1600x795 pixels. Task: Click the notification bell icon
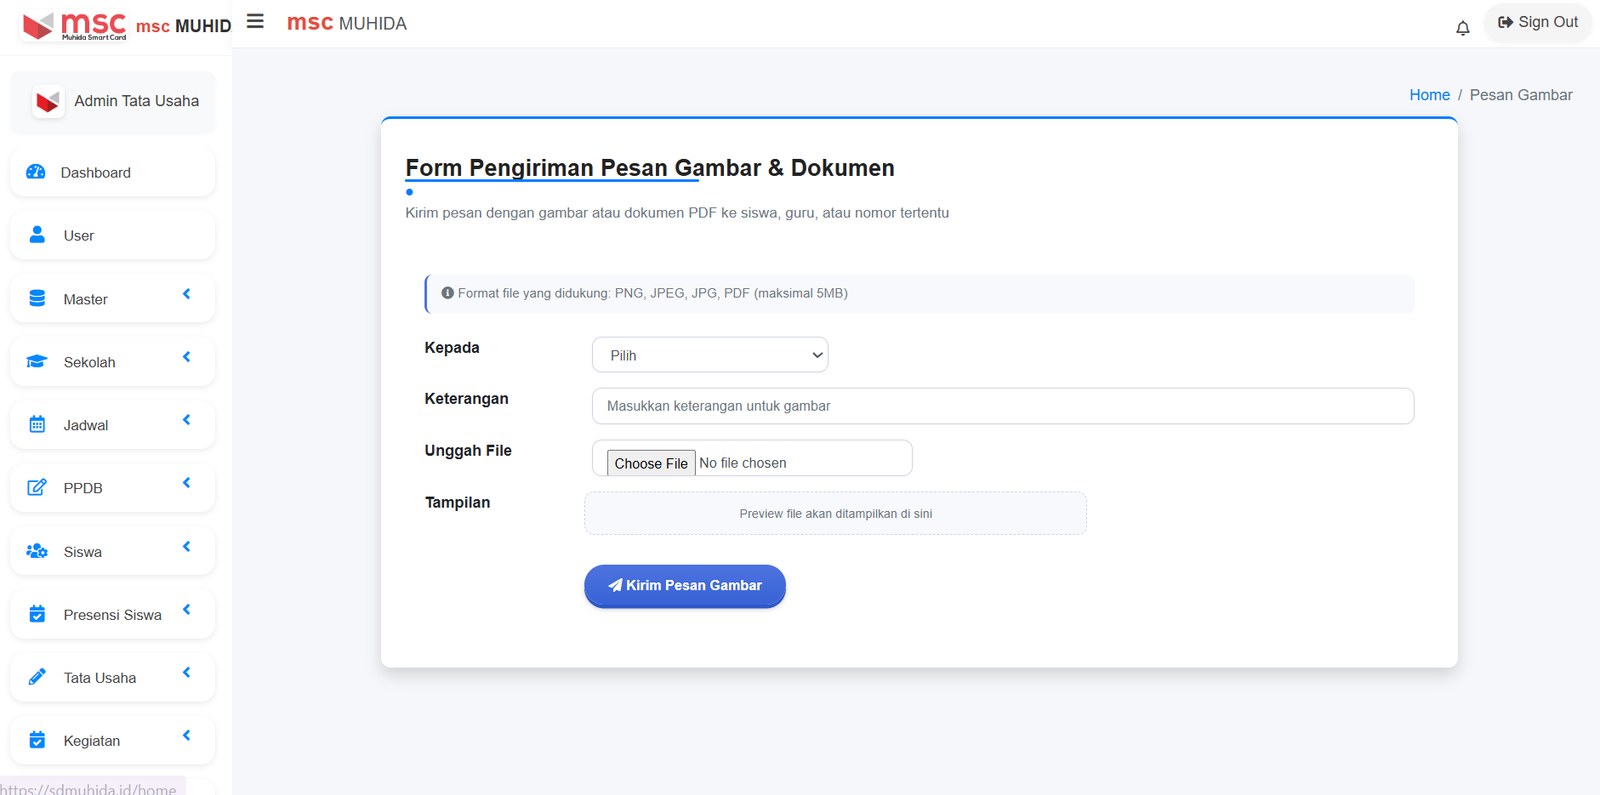[1462, 27]
